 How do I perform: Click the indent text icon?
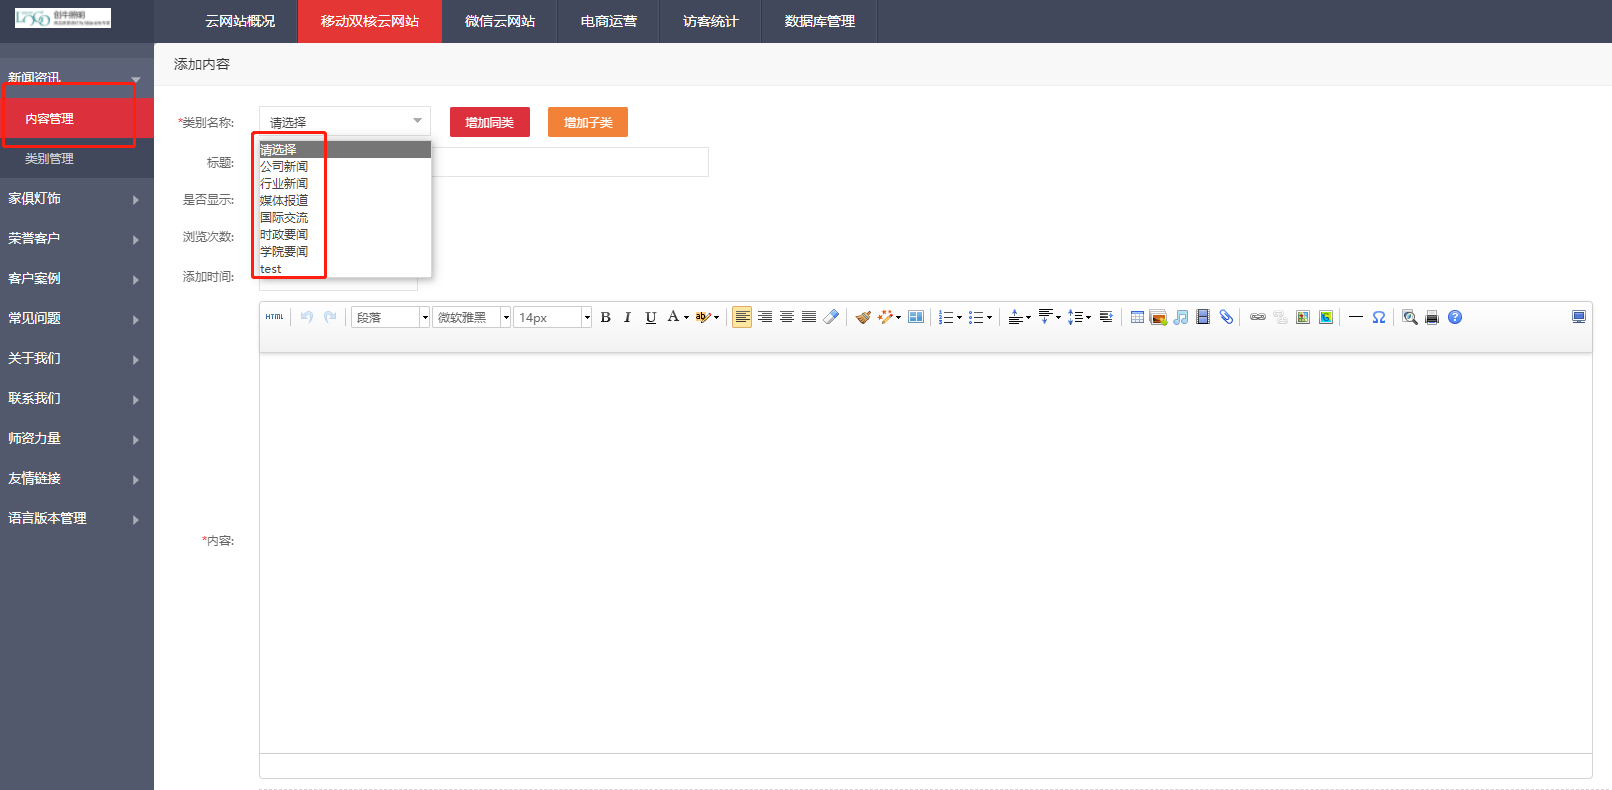pos(1106,317)
